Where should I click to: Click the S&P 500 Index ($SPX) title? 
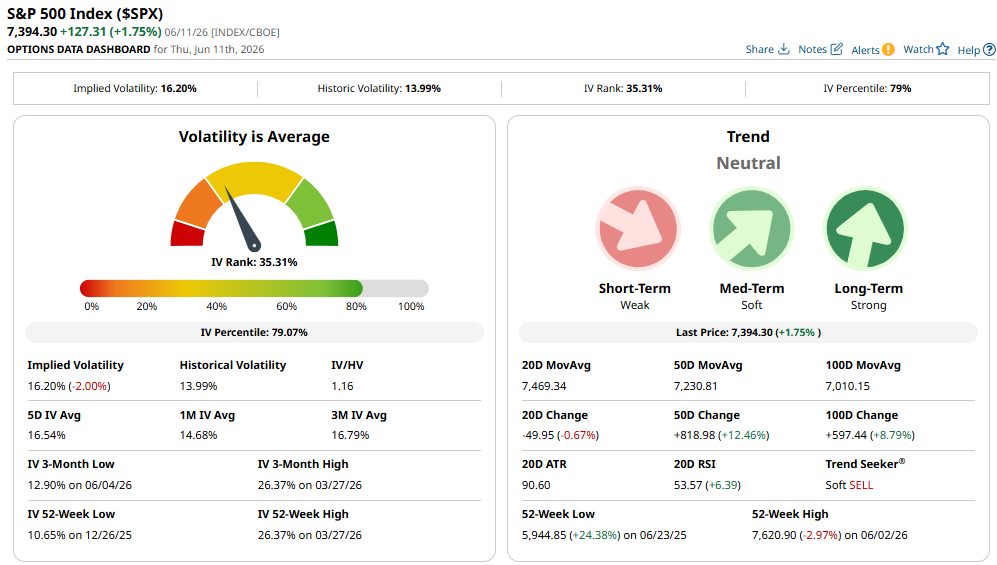[85, 13]
